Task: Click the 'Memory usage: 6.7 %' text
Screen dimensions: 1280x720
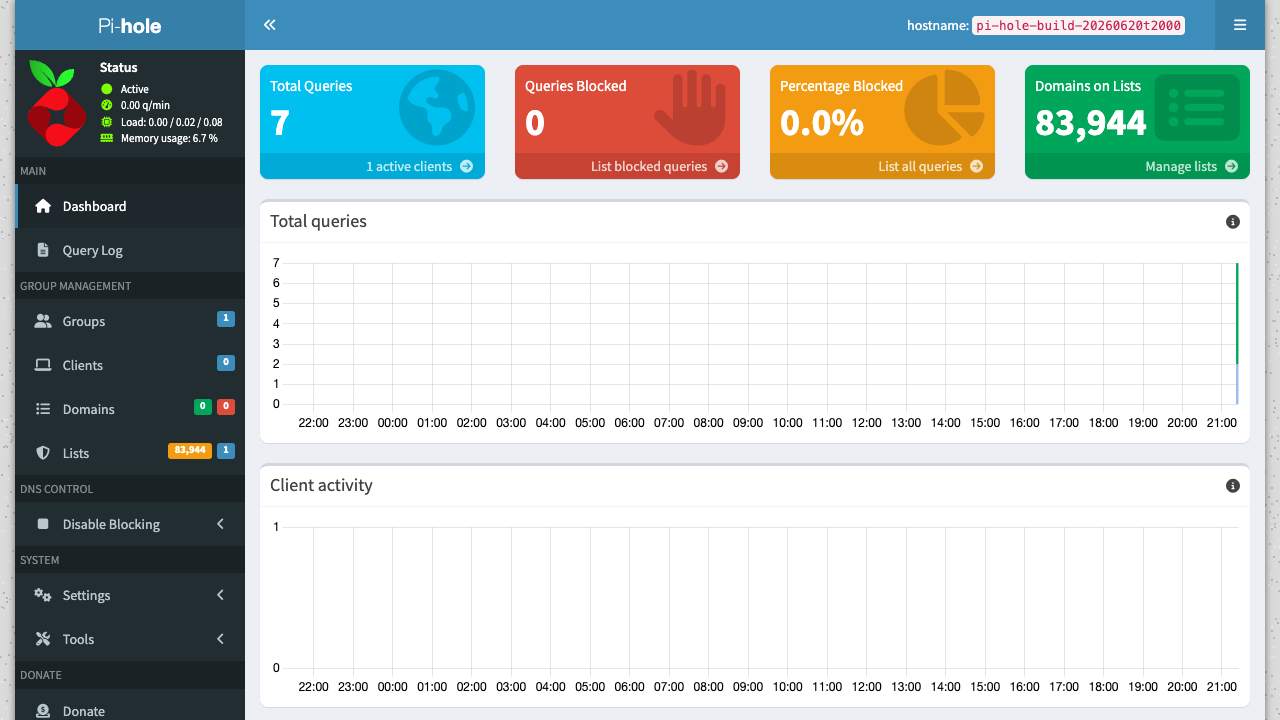Action: click(169, 138)
